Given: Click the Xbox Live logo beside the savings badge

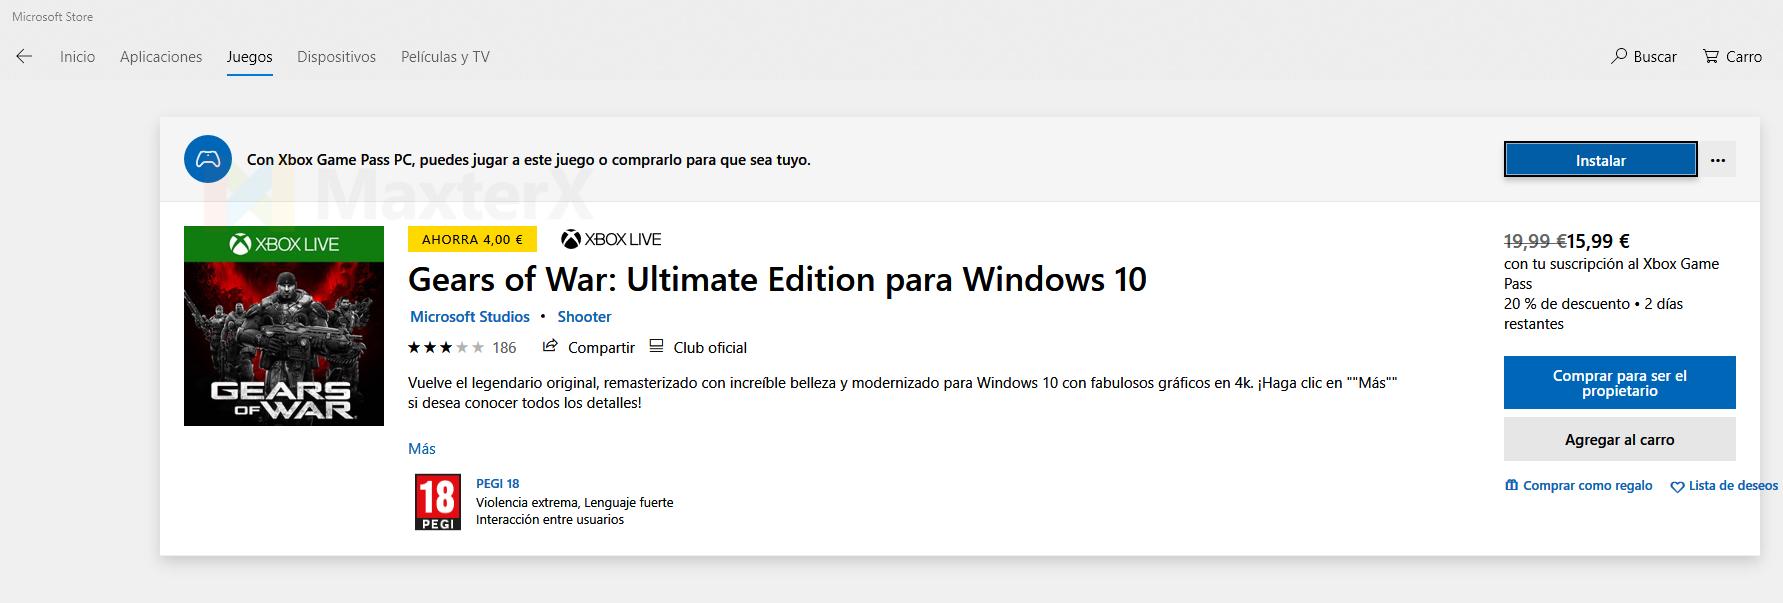Looking at the screenshot, I should pyautogui.click(x=611, y=239).
